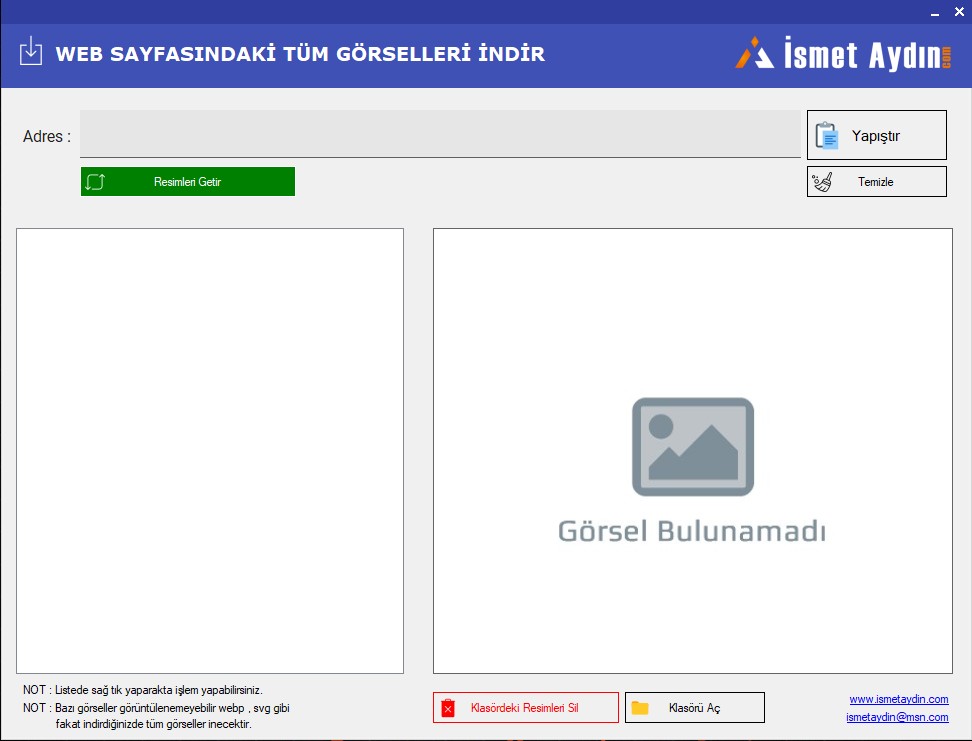972x741 pixels.
Task: Fetch images with the Resimleri Getir label
Action: [x=187, y=182]
